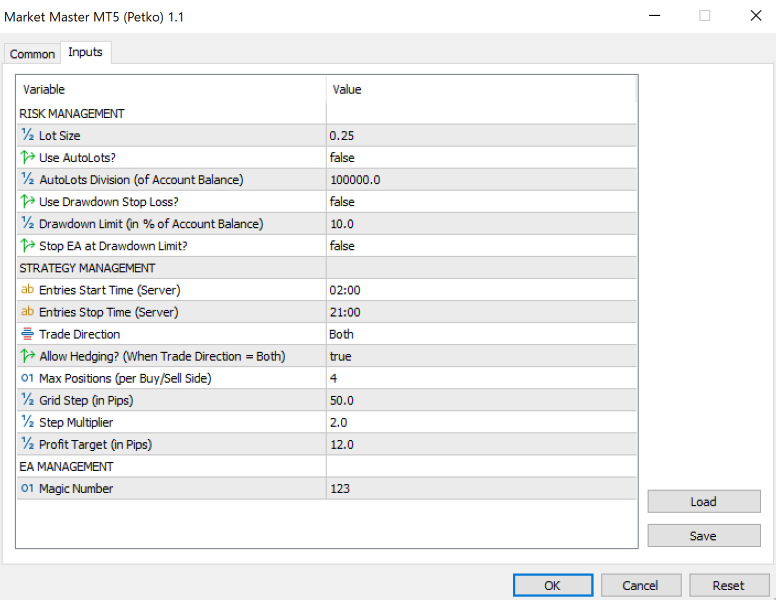Click the Use AutoLots boolean icon
776x600 pixels.
(x=27, y=158)
